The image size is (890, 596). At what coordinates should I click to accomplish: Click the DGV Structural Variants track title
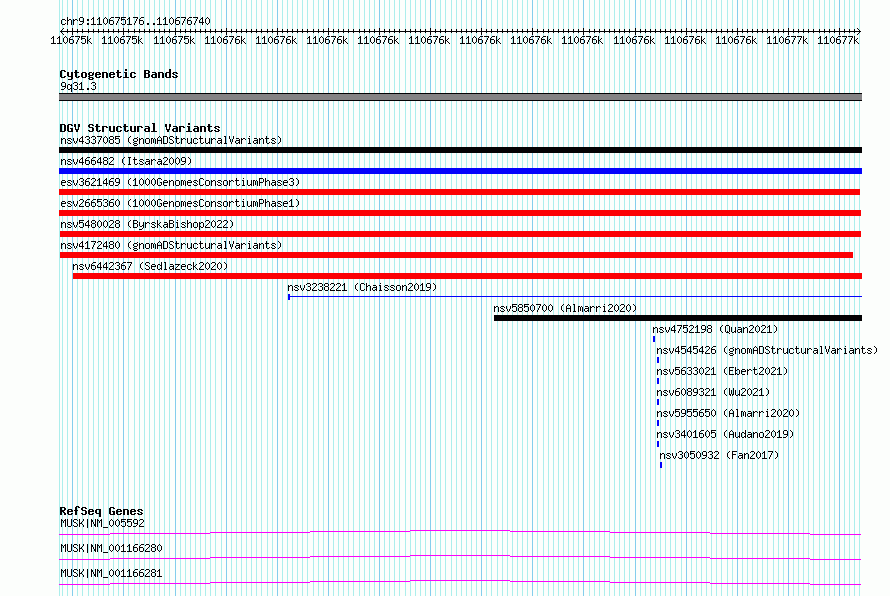click(140, 128)
